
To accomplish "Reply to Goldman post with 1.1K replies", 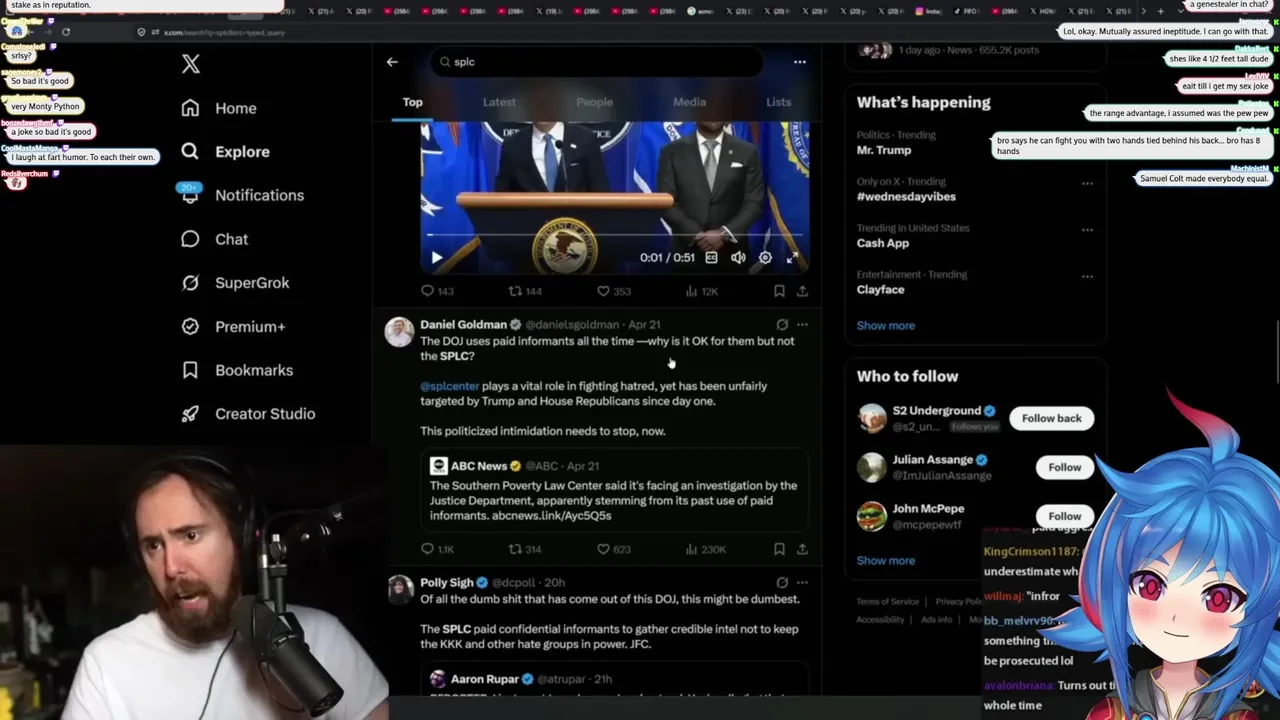I will 438,549.
